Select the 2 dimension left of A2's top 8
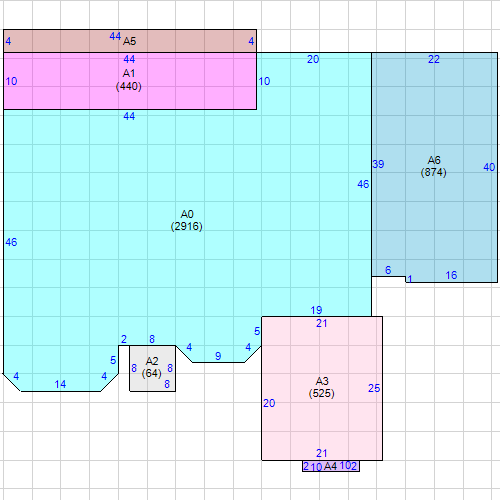This screenshot has width=500, height=500. click(124, 339)
